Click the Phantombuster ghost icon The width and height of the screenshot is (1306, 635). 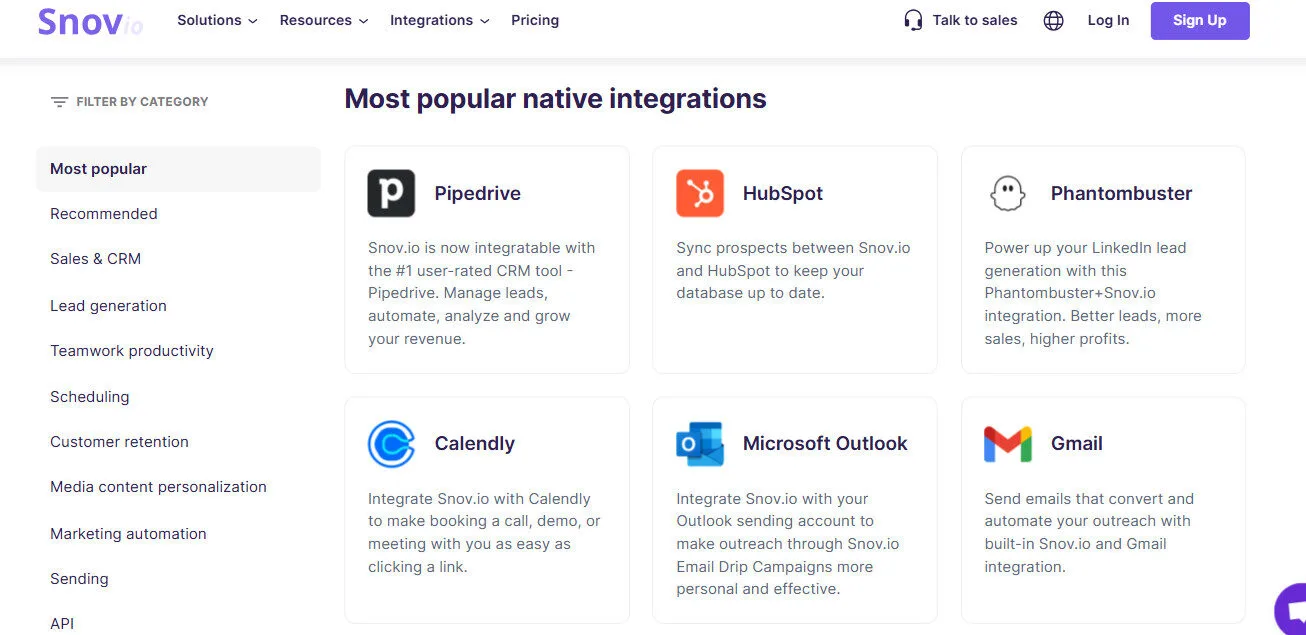coord(1007,193)
